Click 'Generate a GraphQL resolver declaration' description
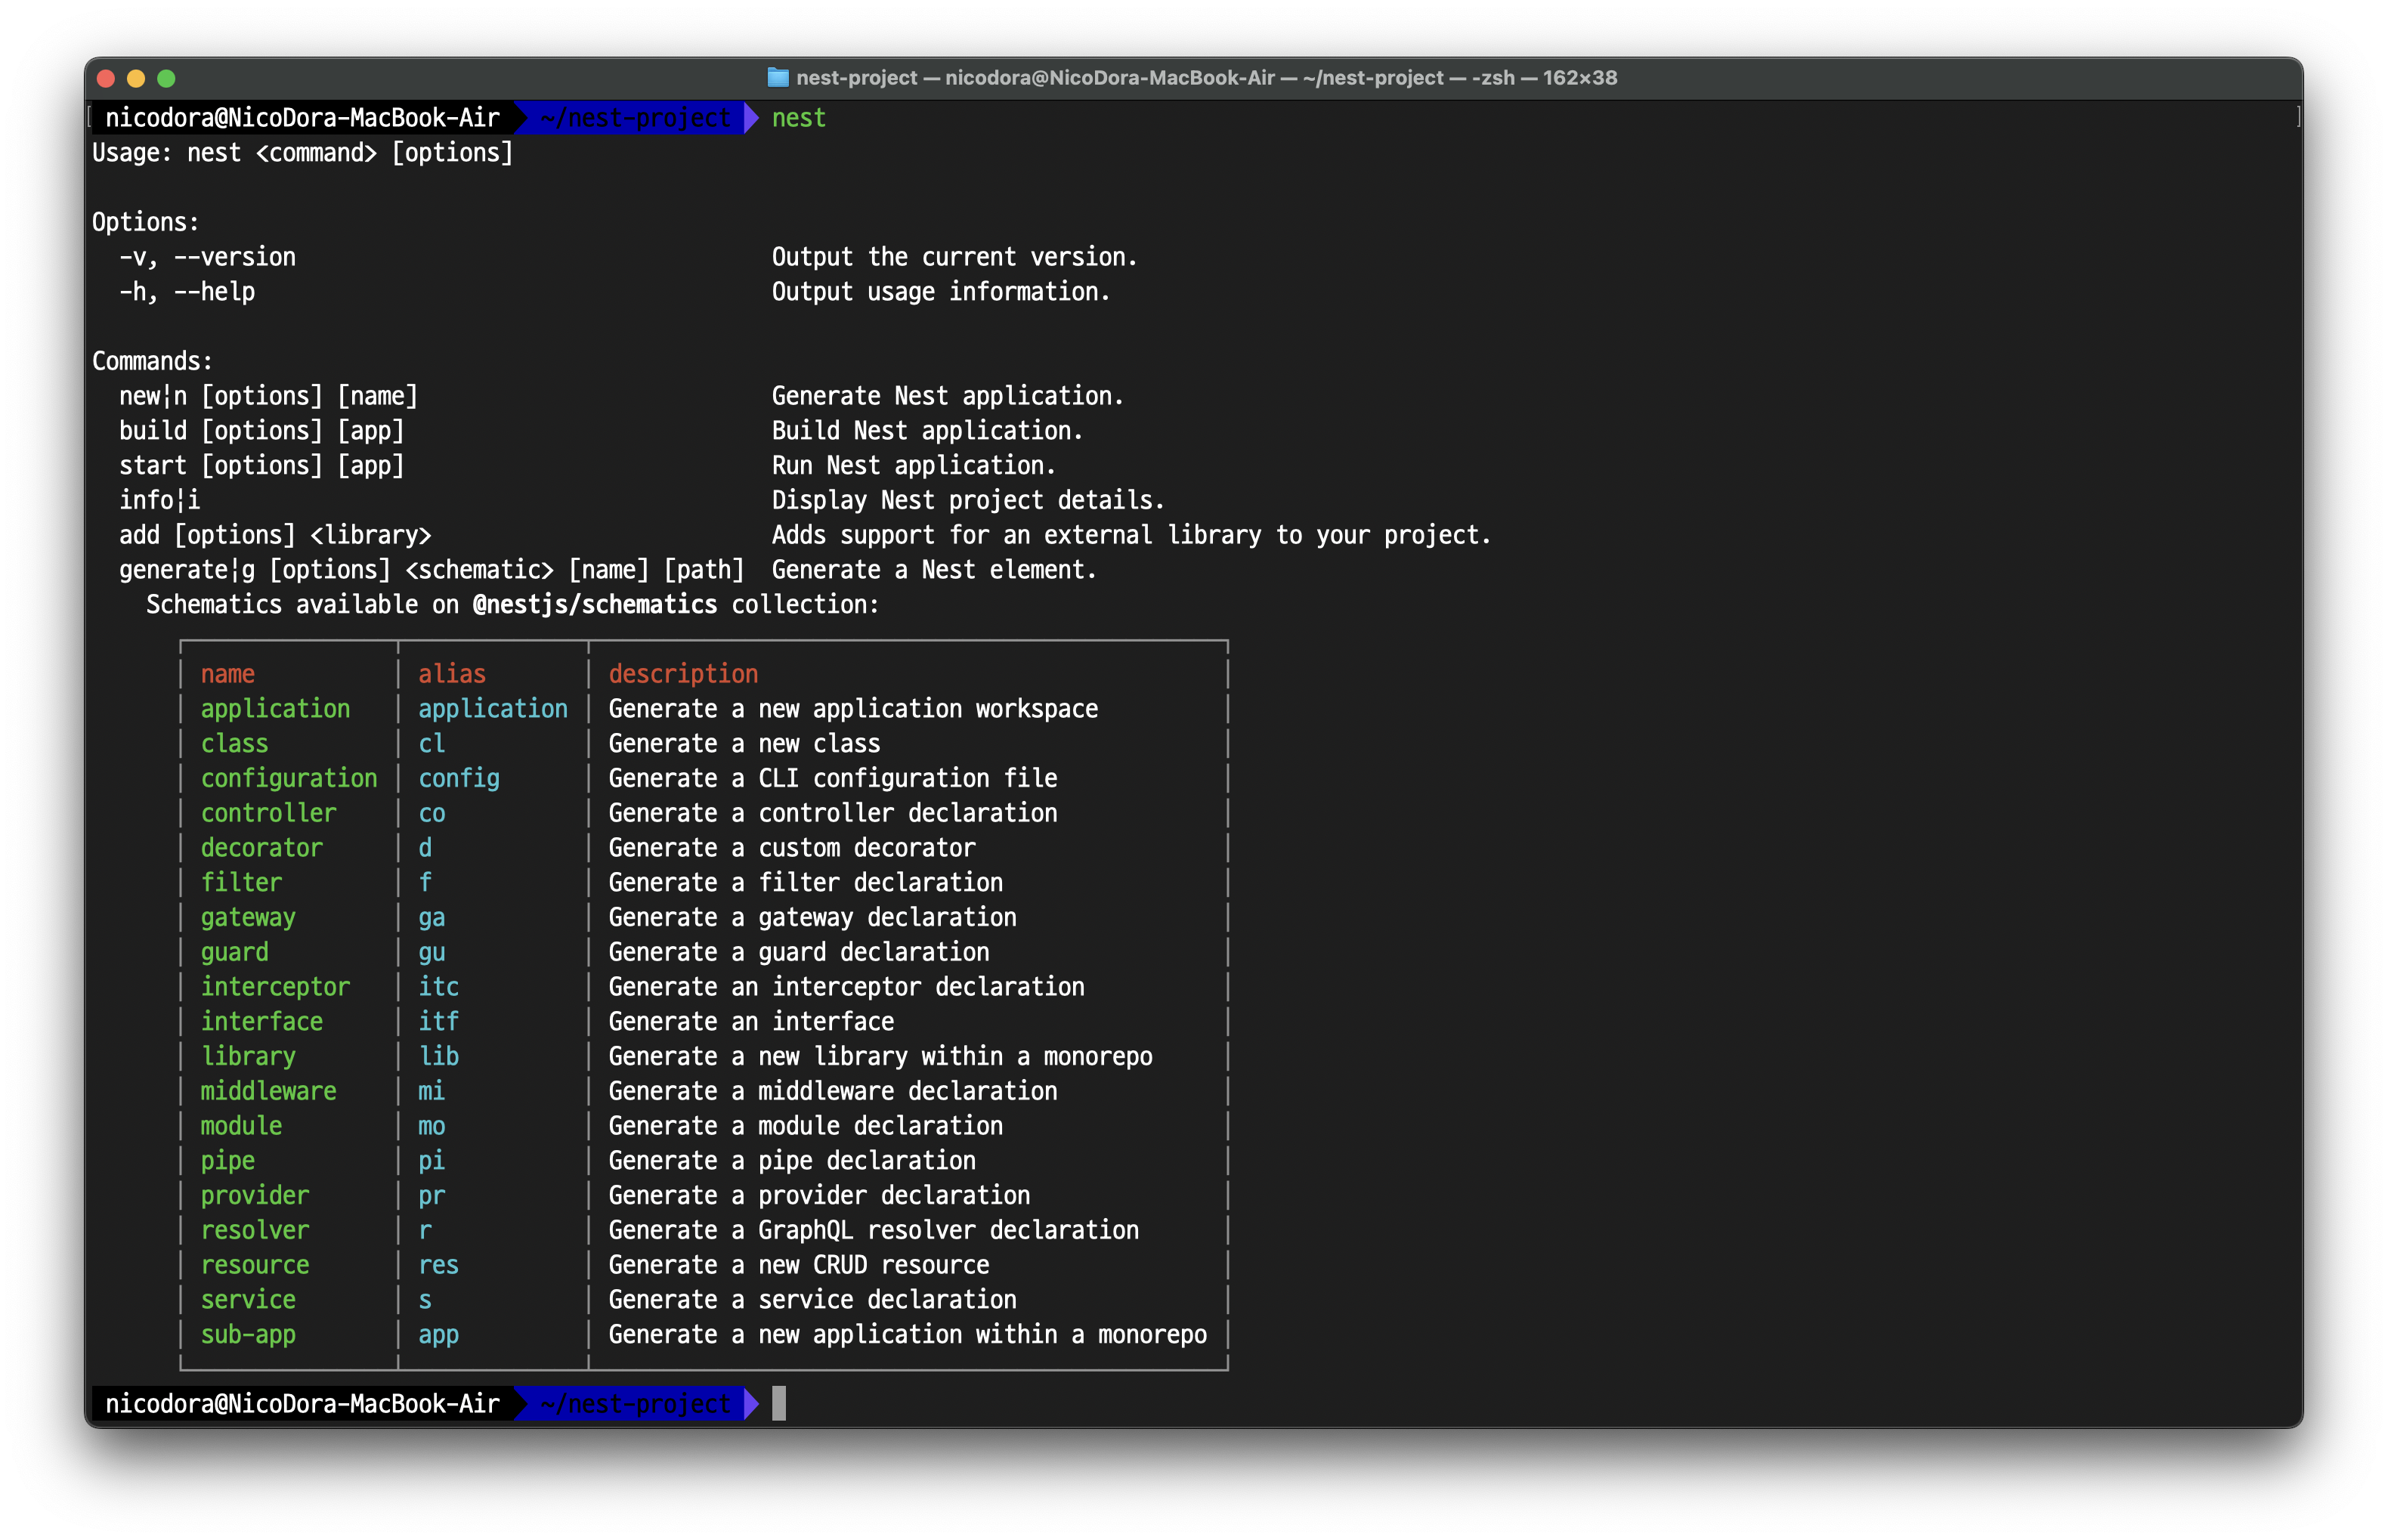The image size is (2388, 1540). [x=873, y=1231]
